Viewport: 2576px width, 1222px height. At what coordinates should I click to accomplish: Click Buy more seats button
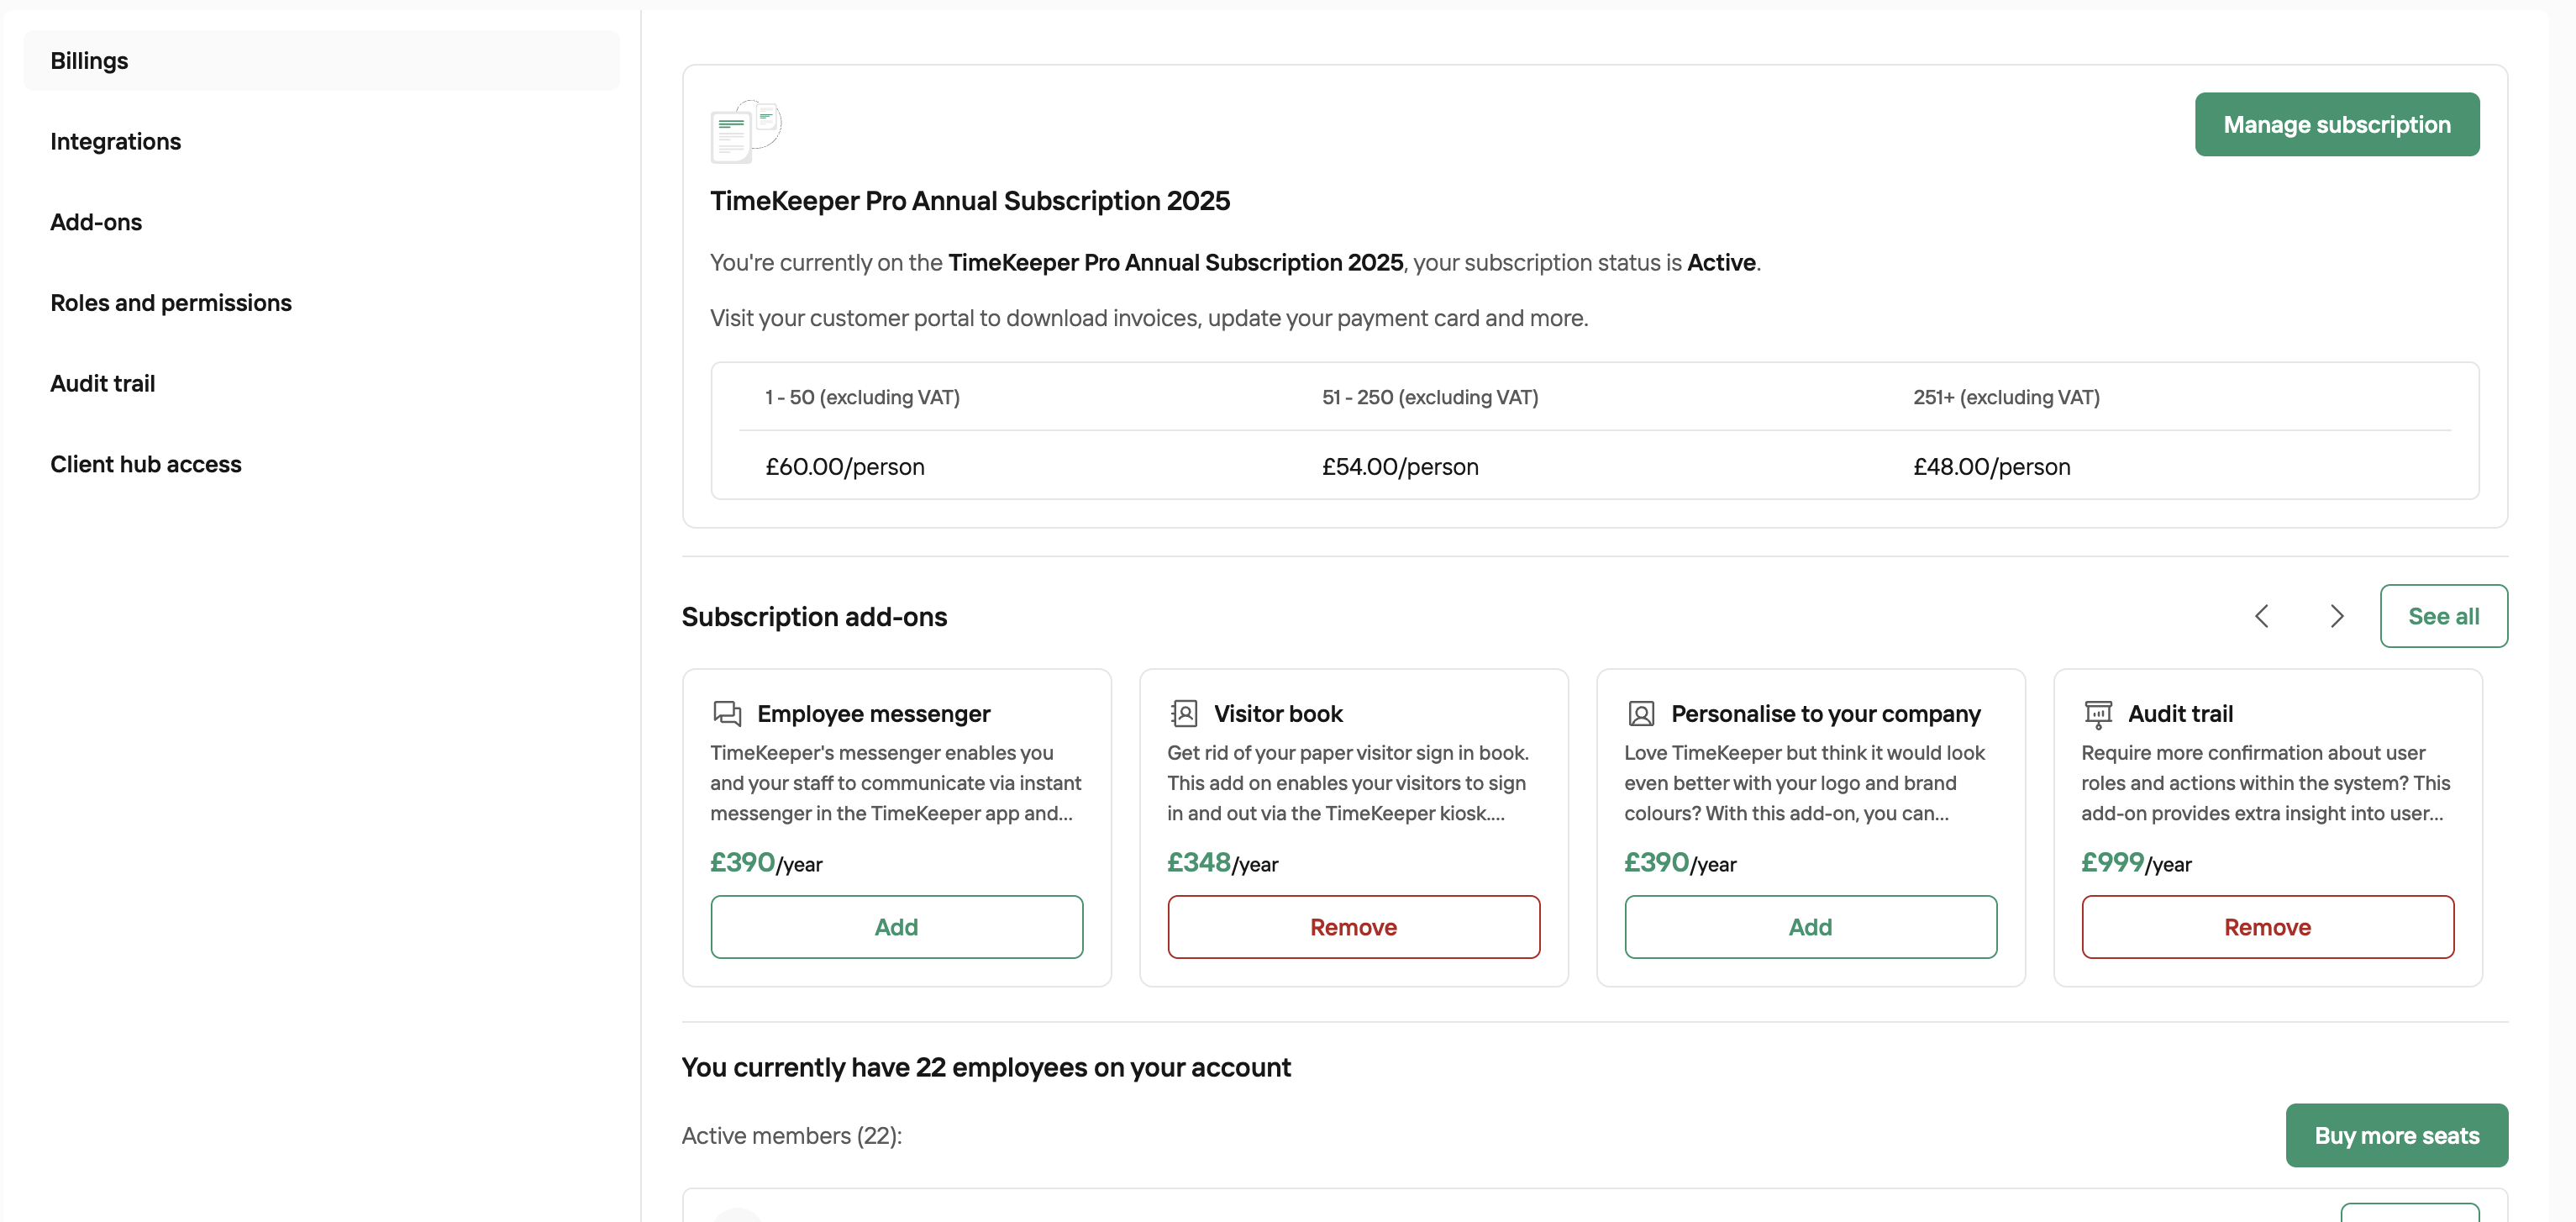[x=2396, y=1136]
